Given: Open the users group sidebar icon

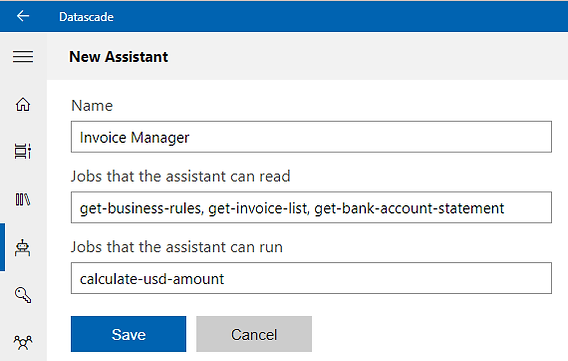Looking at the screenshot, I should [23, 342].
